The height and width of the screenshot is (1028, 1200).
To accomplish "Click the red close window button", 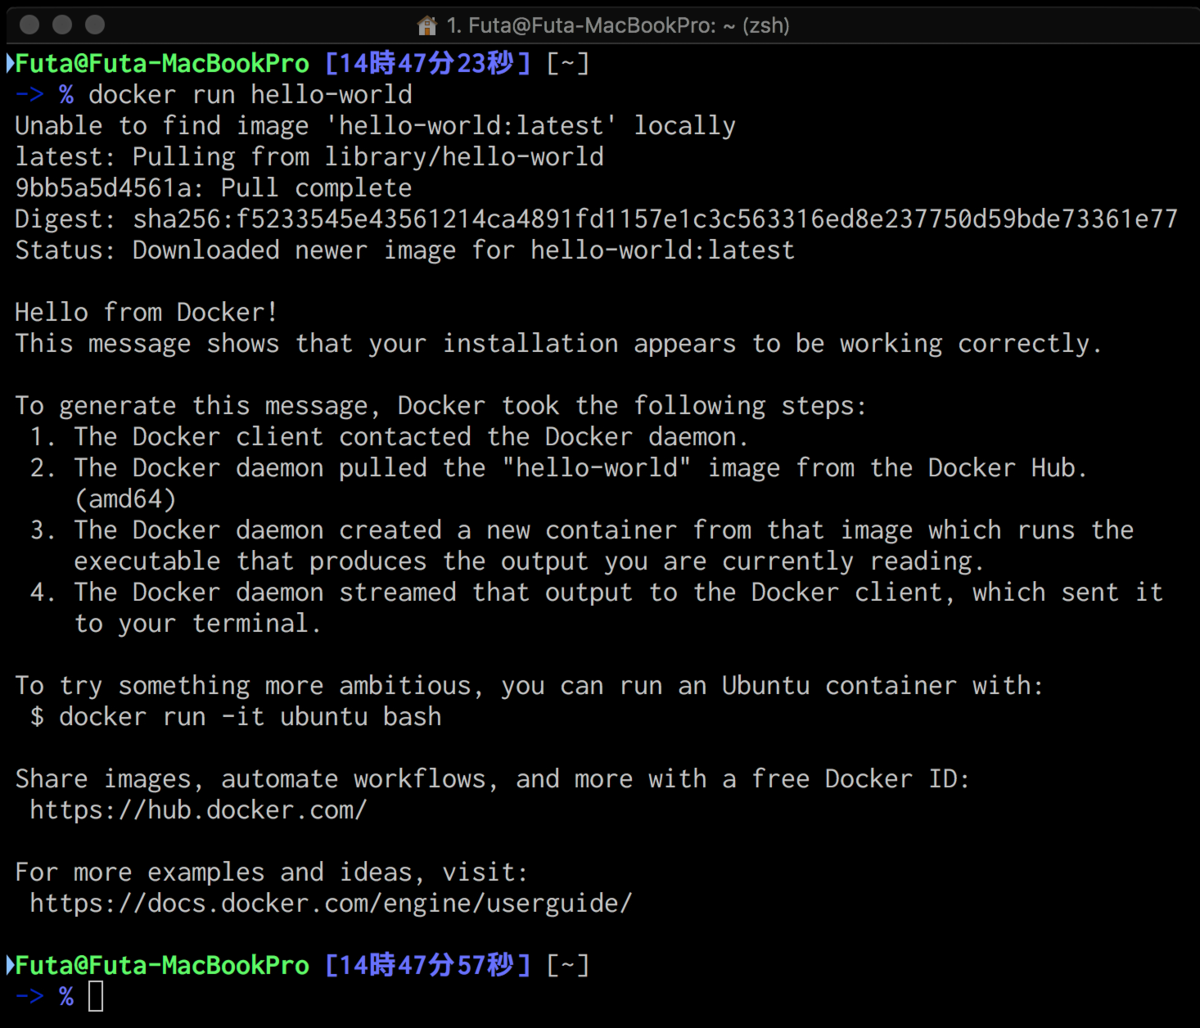I will point(31,25).
